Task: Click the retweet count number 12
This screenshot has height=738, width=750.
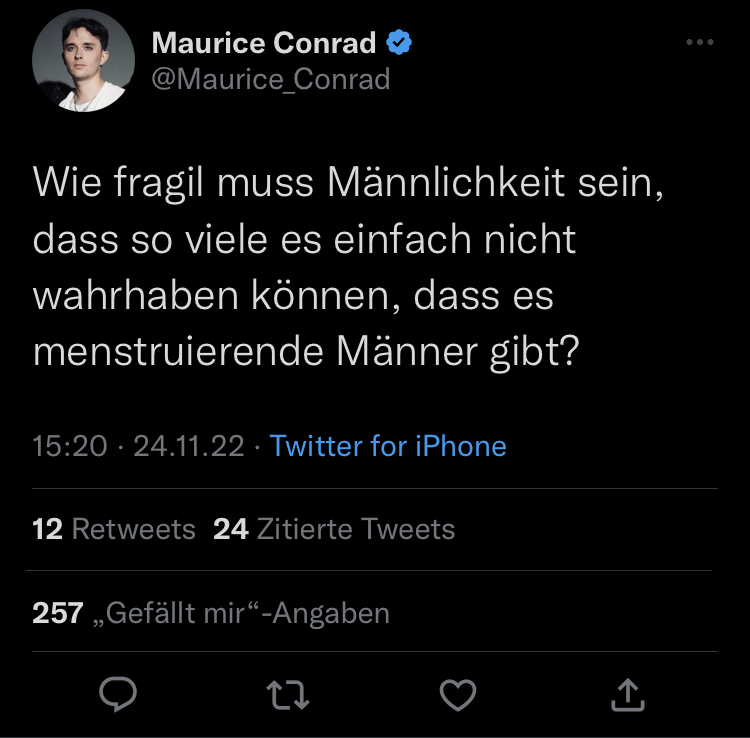Action: click(47, 529)
